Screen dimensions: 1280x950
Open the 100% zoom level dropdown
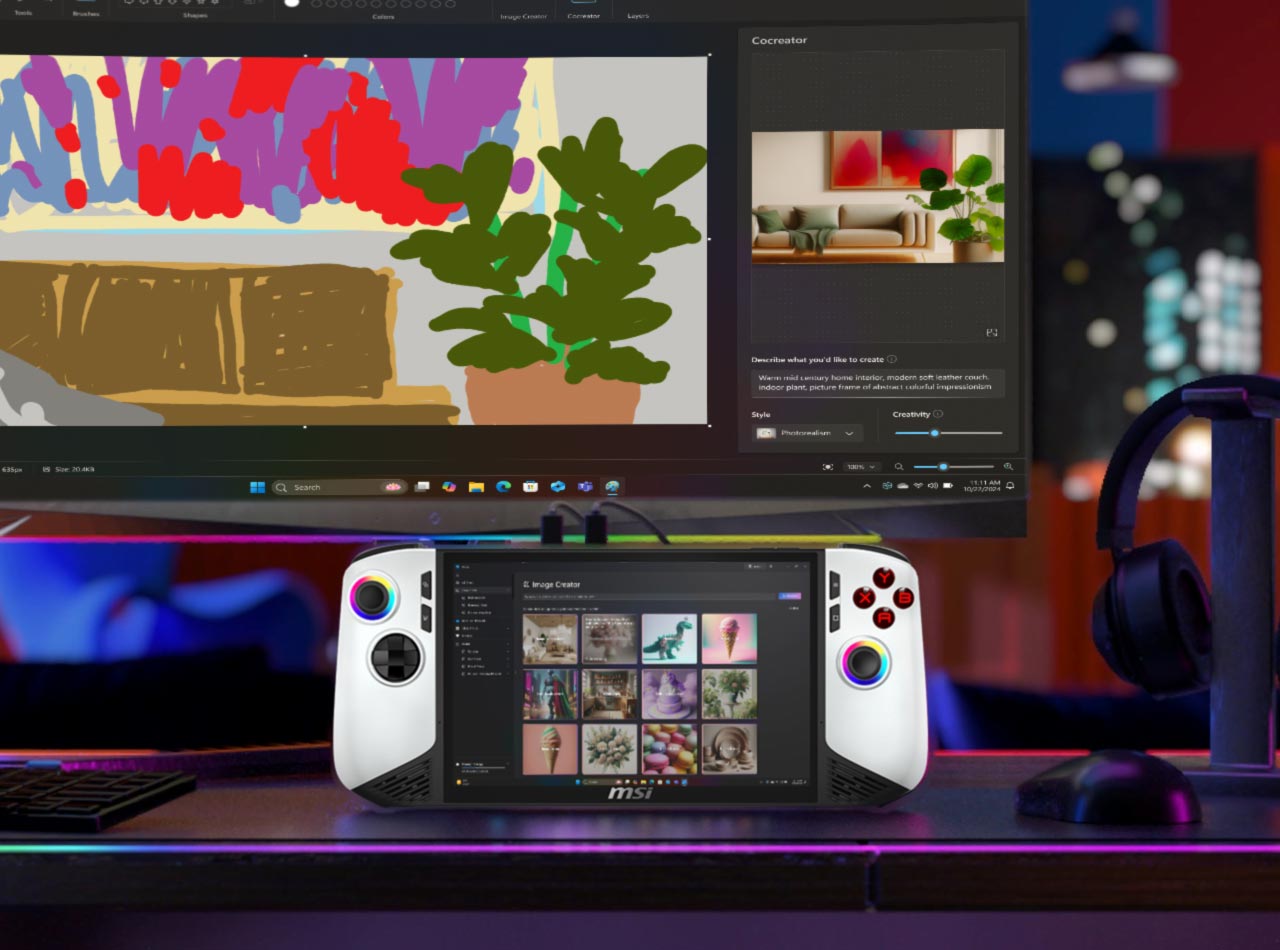pos(861,467)
